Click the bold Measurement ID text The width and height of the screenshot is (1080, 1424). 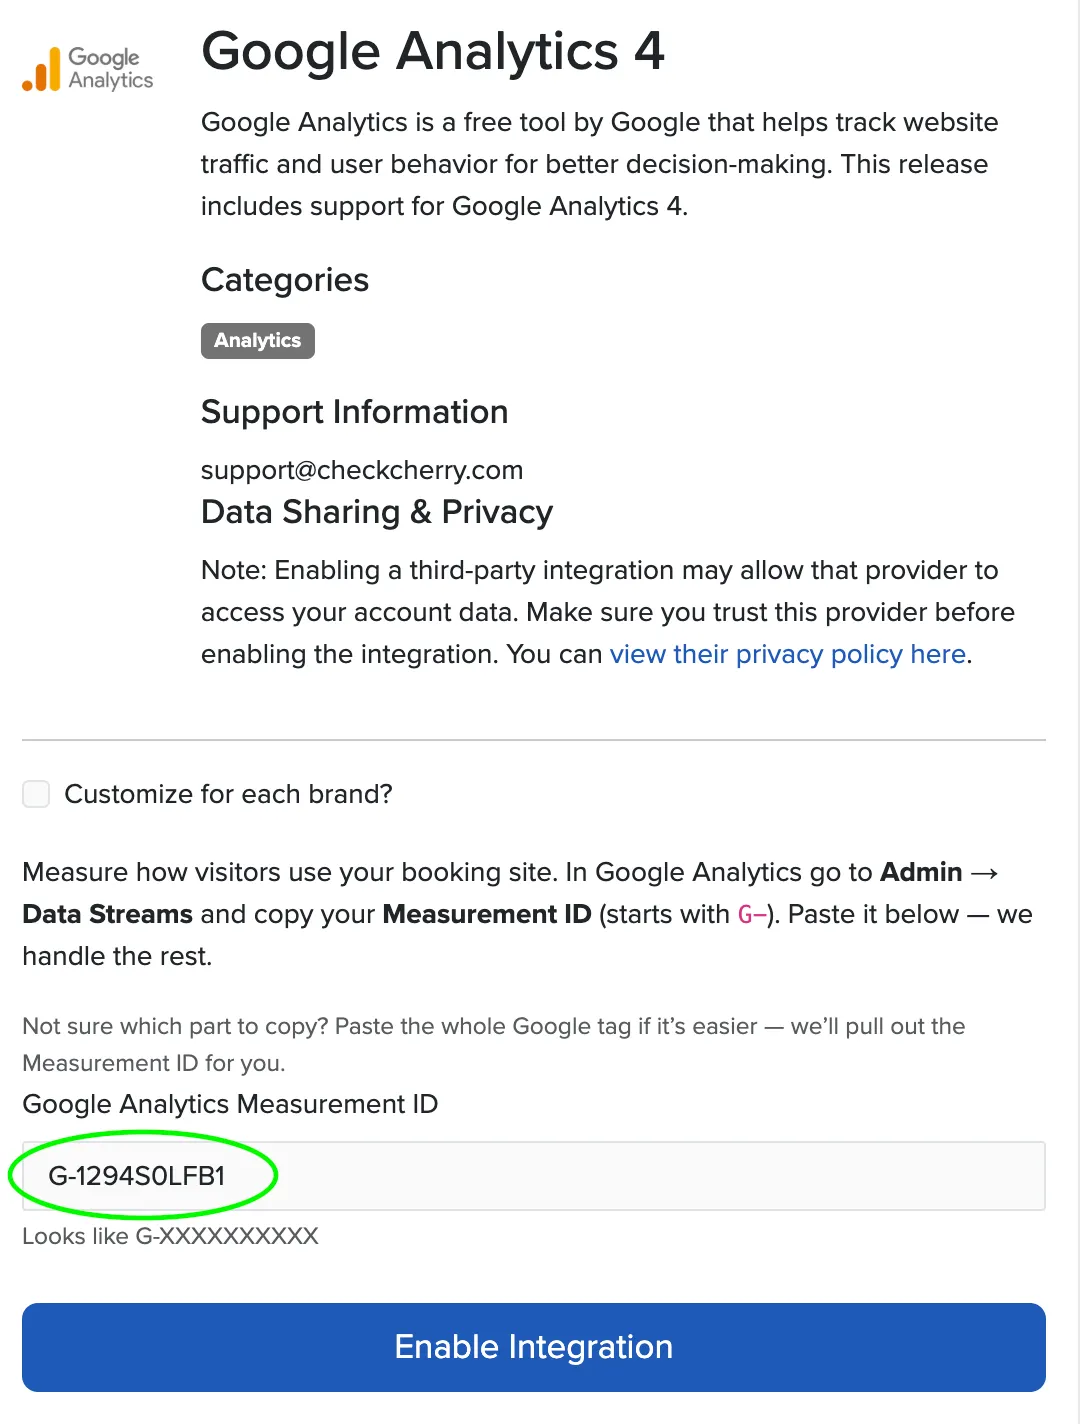487,914
